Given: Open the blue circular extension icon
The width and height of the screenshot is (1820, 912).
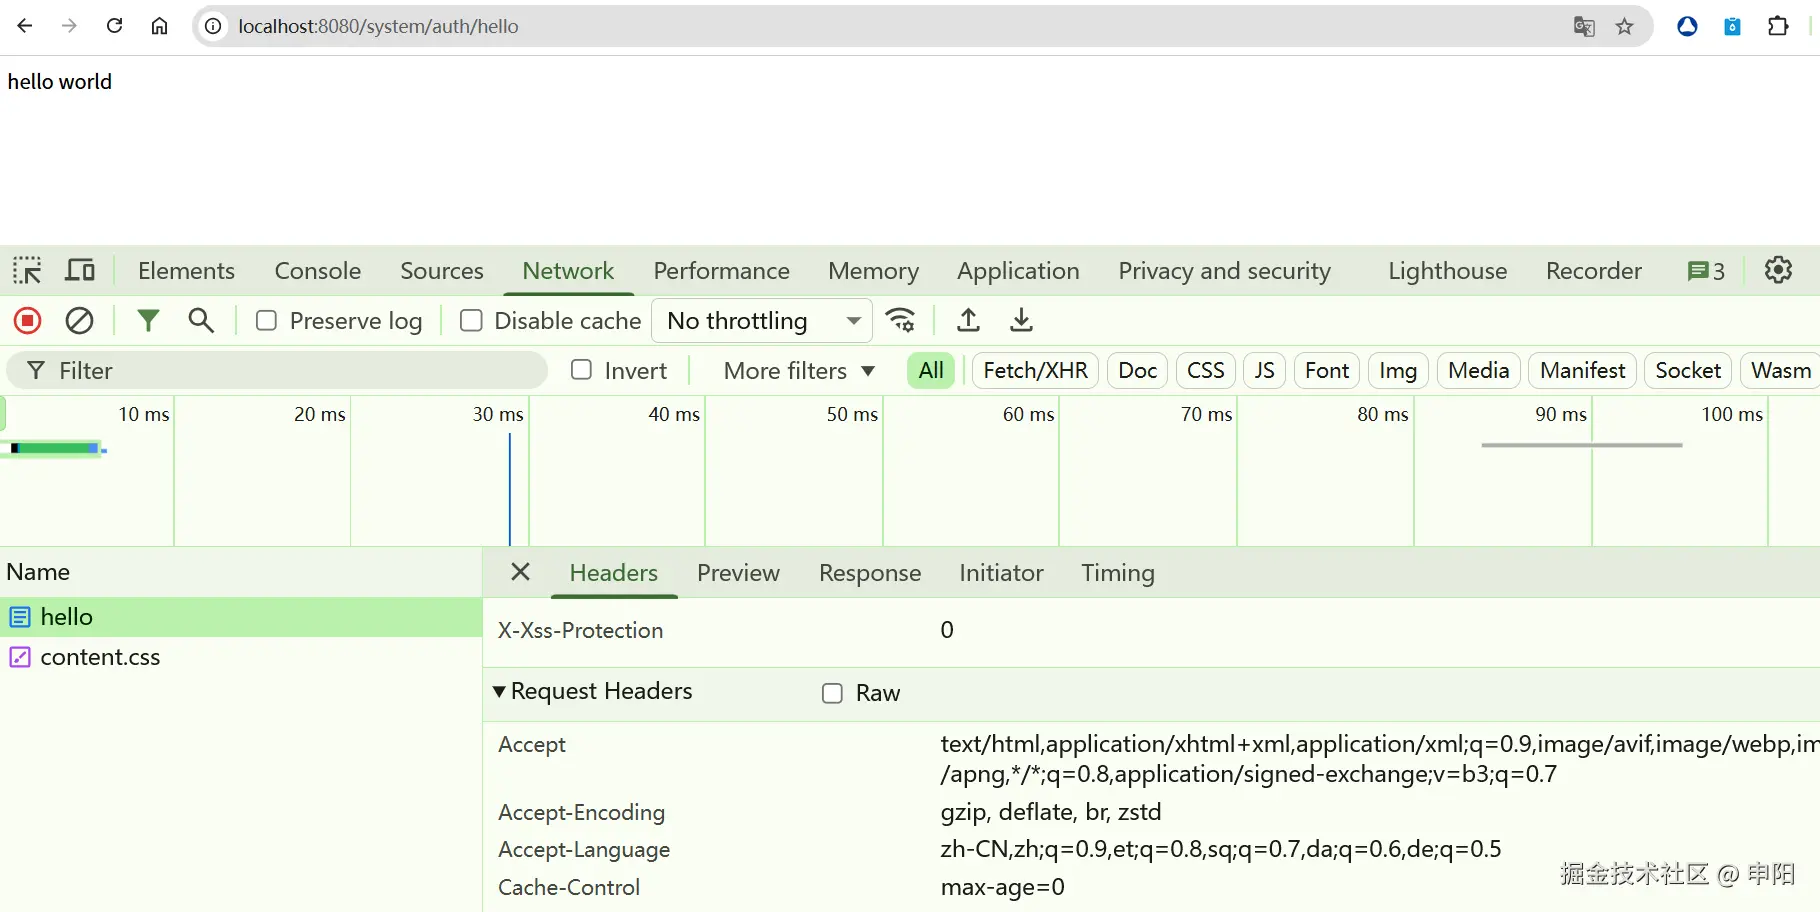Looking at the screenshot, I should [1687, 26].
